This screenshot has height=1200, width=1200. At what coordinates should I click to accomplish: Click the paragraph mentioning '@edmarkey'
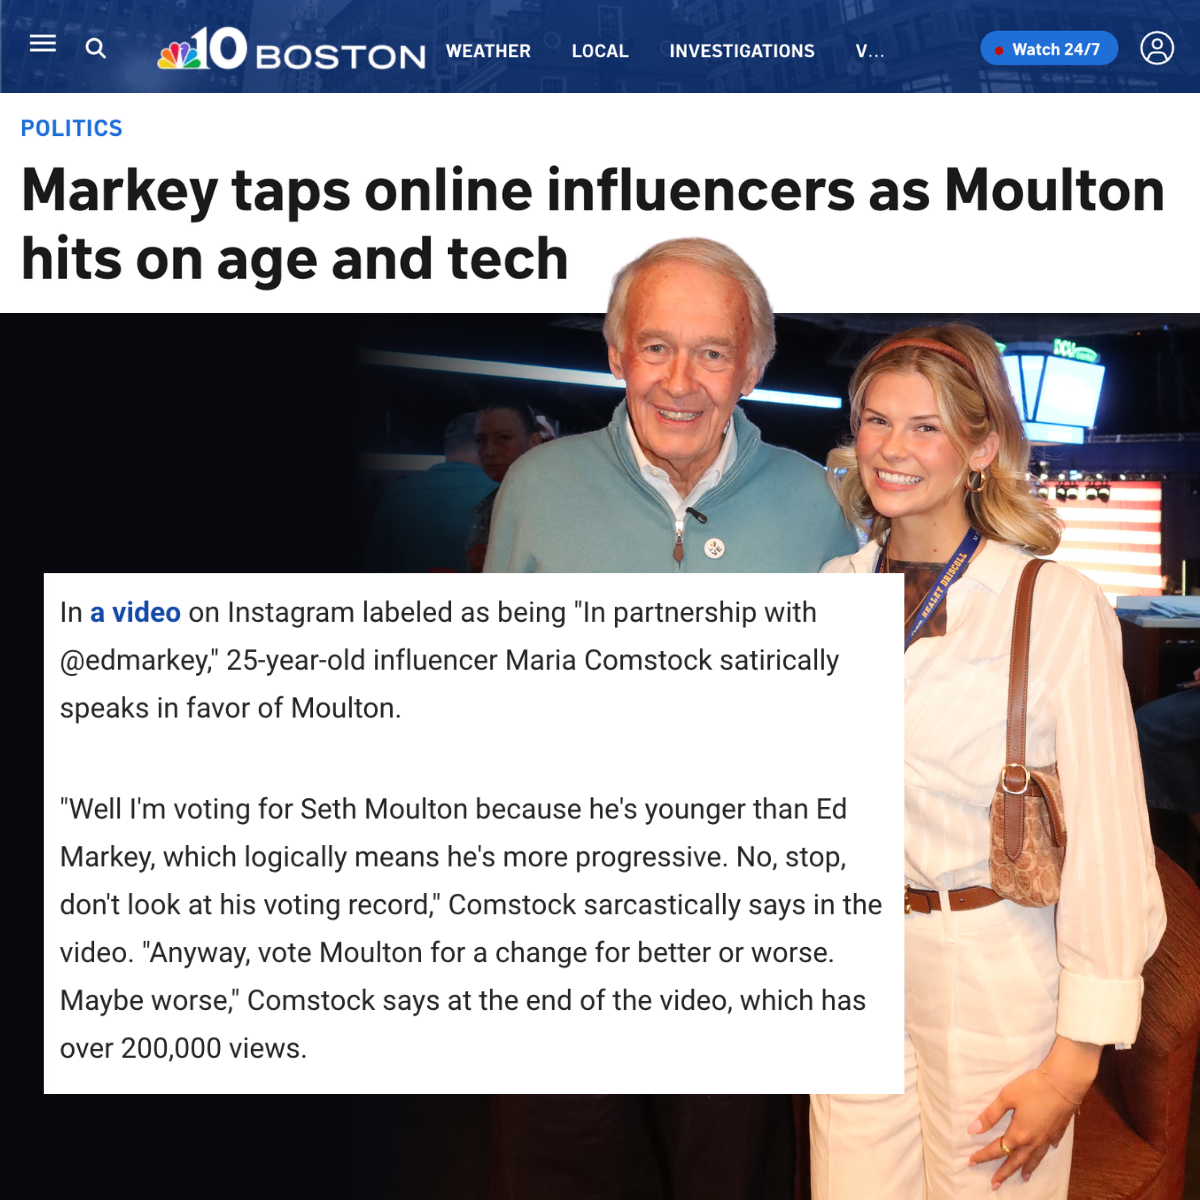[x=450, y=660]
